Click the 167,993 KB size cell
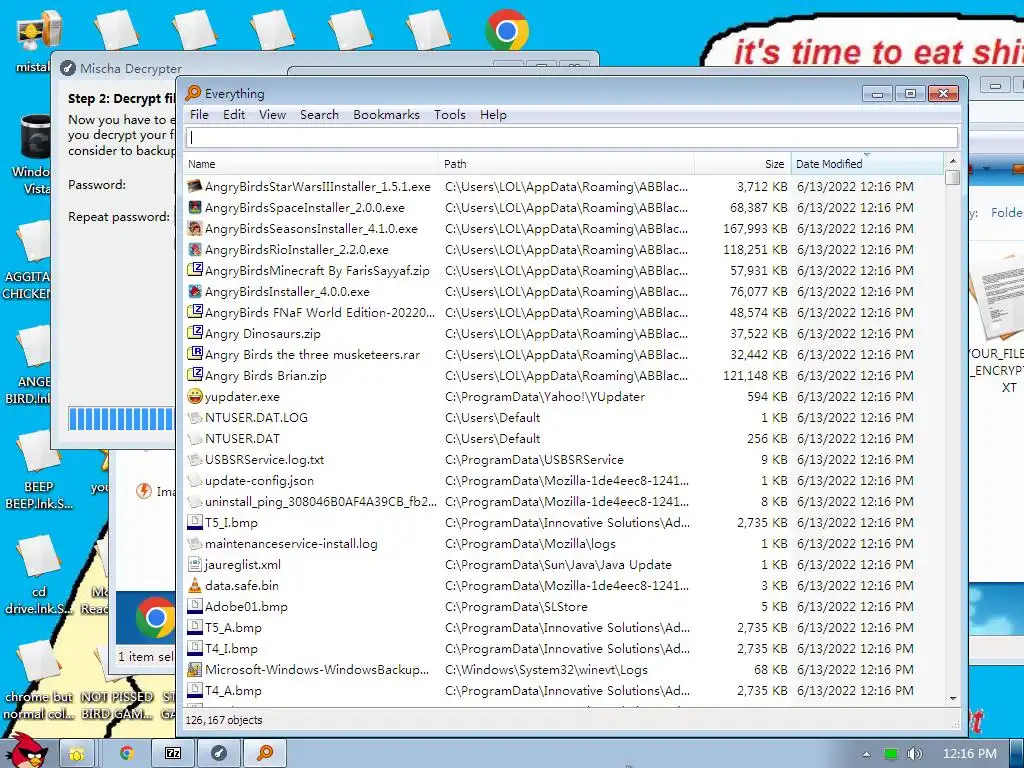Image resolution: width=1024 pixels, height=768 pixels. point(755,229)
